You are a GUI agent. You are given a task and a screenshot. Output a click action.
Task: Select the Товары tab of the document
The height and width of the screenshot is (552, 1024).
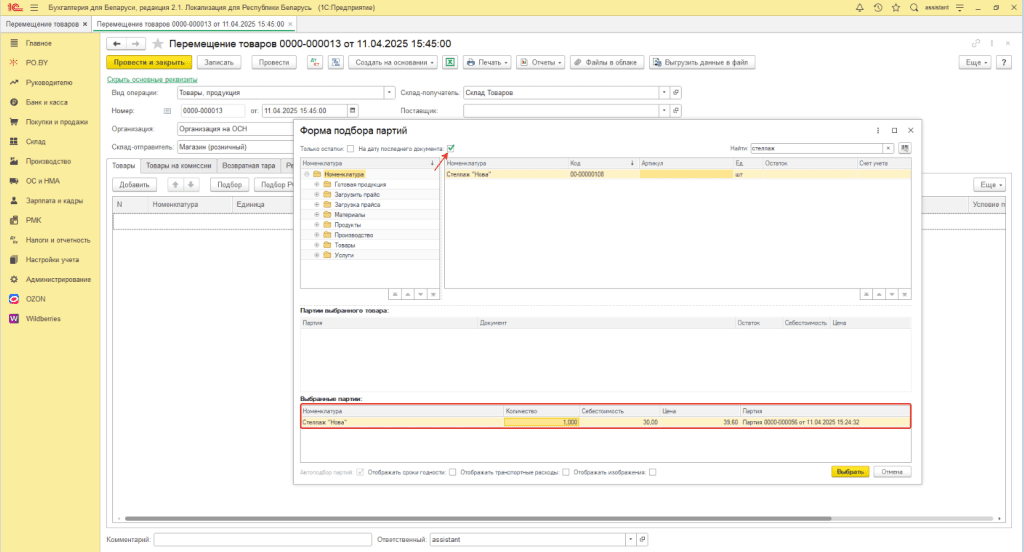tap(123, 166)
